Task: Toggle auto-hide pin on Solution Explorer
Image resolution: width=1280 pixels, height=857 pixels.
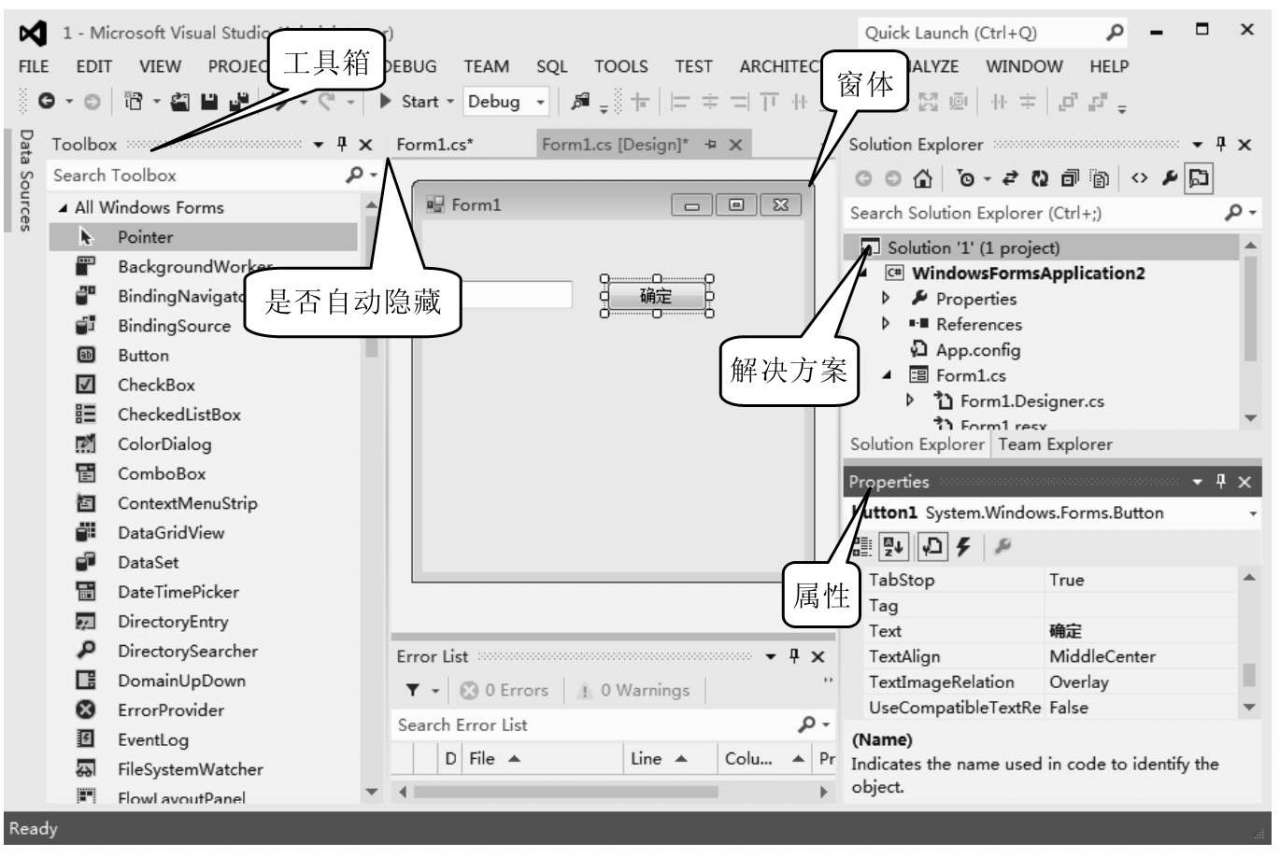Action: click(x=1220, y=144)
